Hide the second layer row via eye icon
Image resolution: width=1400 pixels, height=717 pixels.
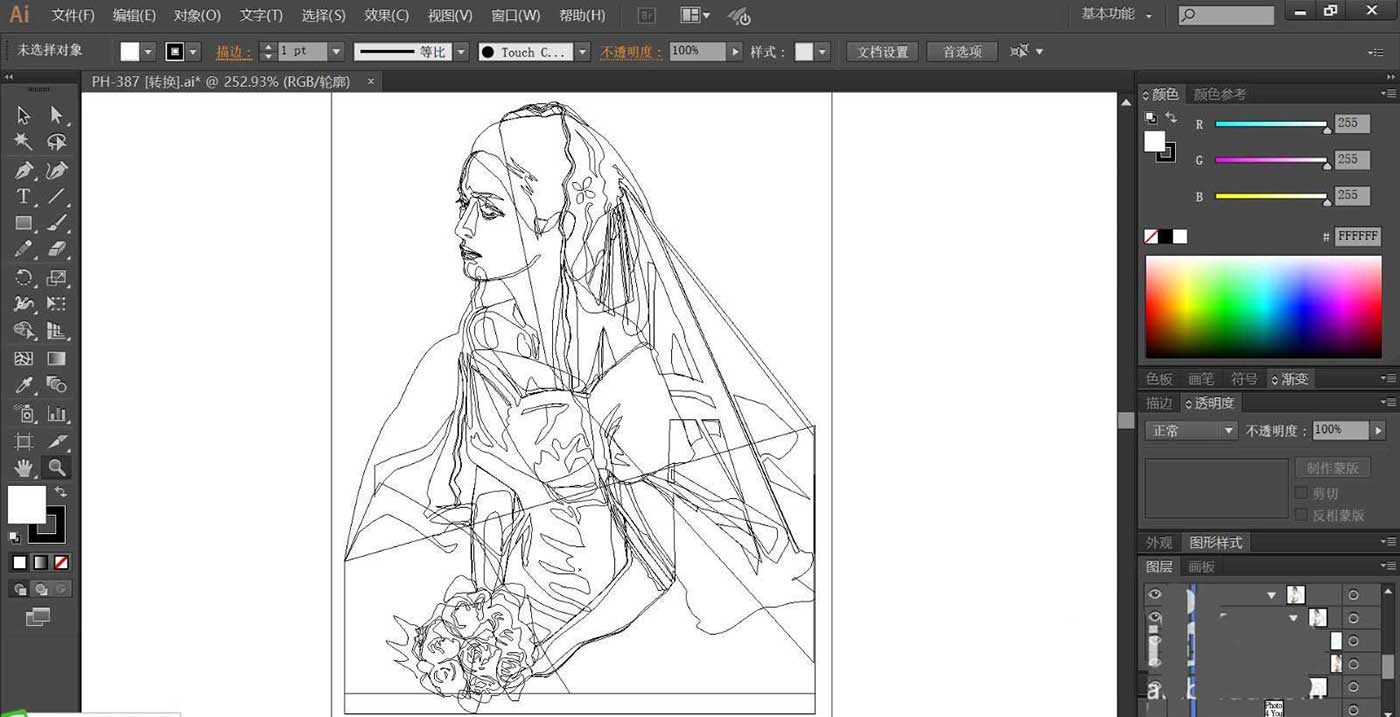(1155, 618)
